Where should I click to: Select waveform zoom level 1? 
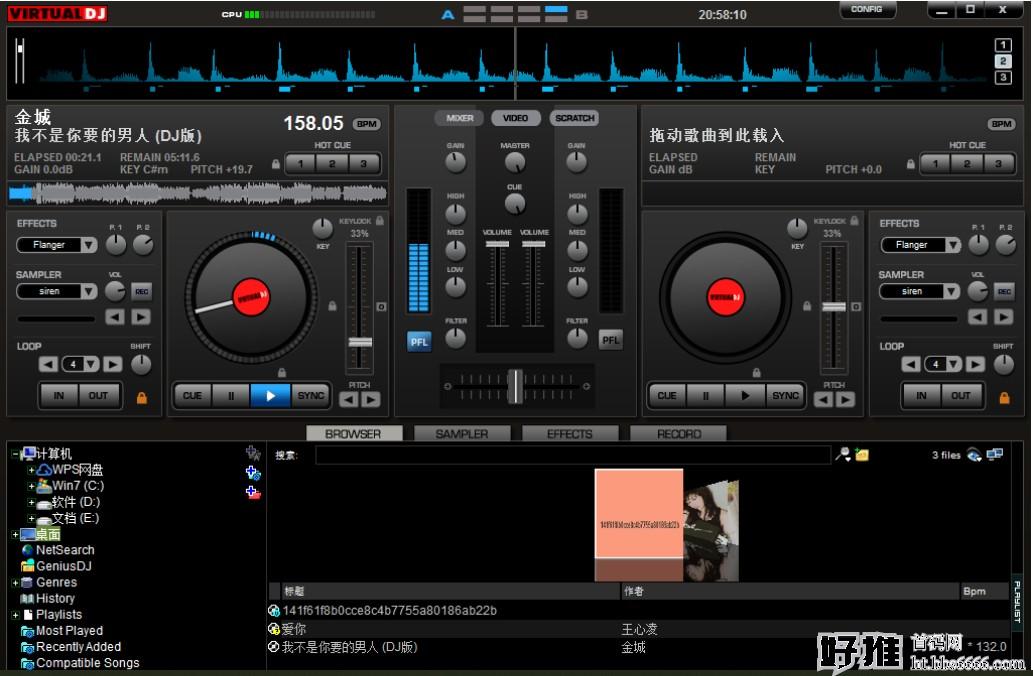(x=1003, y=45)
